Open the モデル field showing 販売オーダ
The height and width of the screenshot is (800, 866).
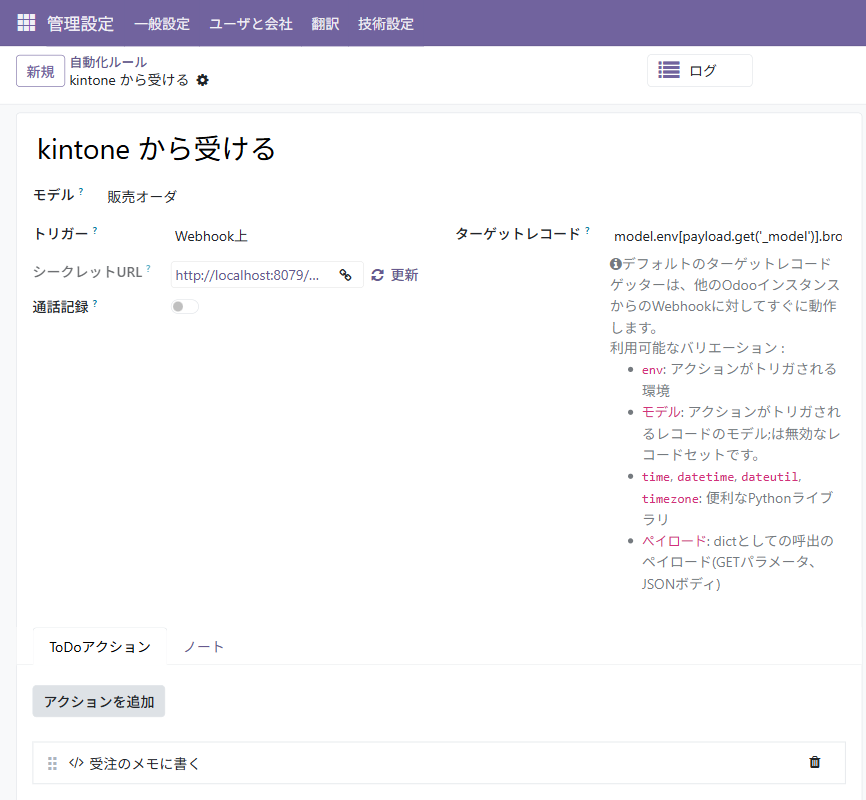(x=142, y=197)
